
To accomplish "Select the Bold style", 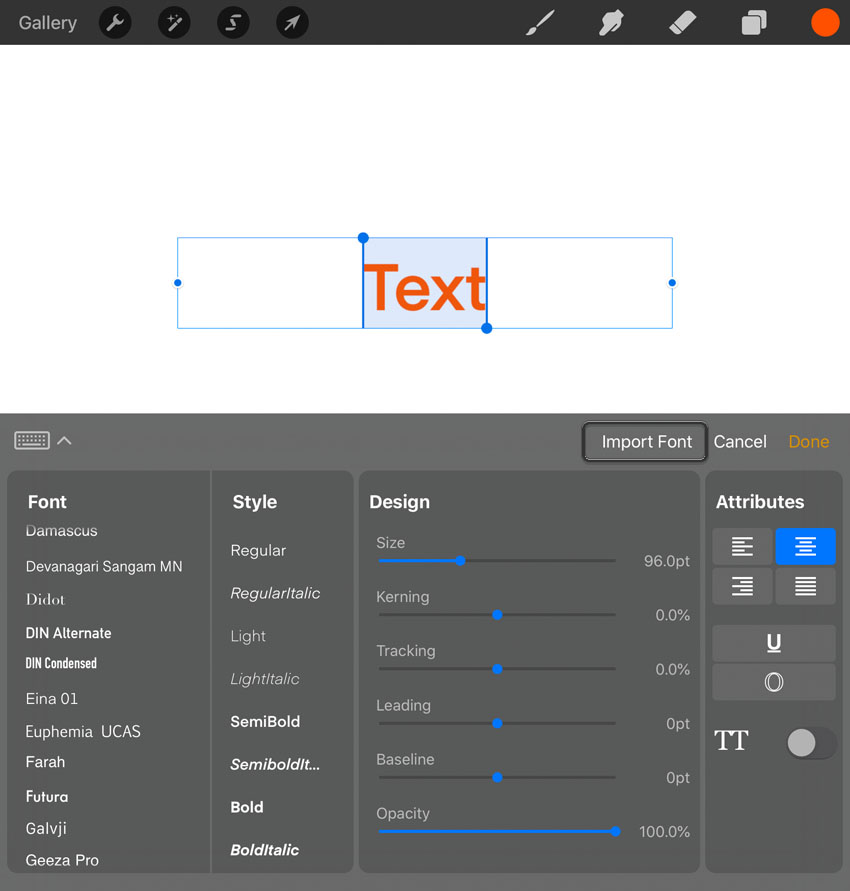I will (246, 807).
